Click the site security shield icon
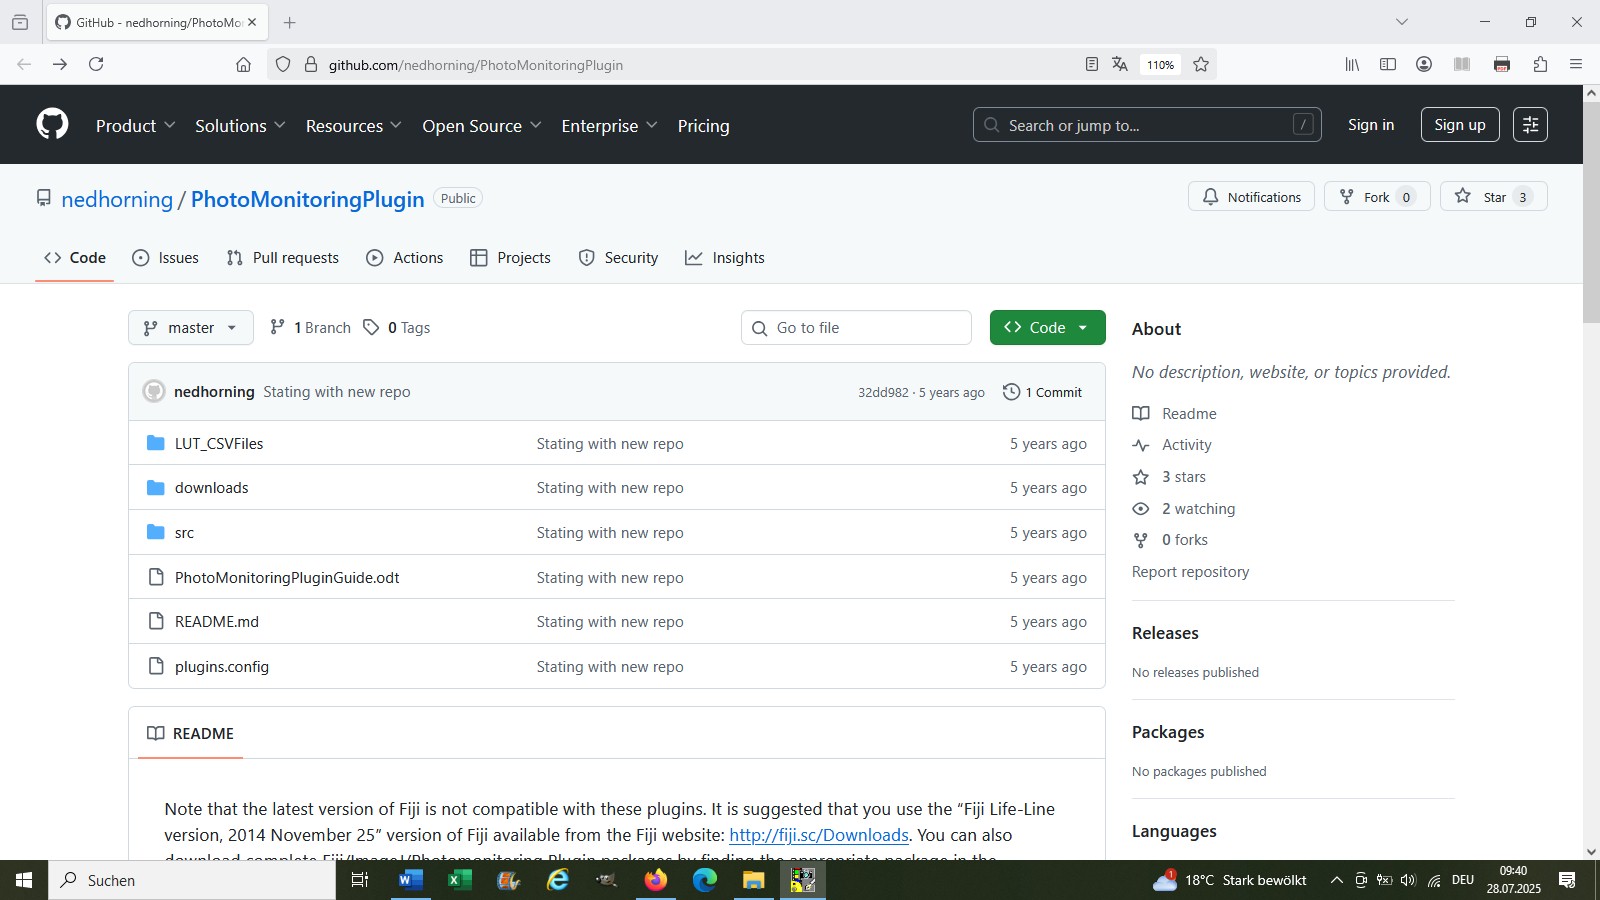The image size is (1600, 900). (283, 64)
